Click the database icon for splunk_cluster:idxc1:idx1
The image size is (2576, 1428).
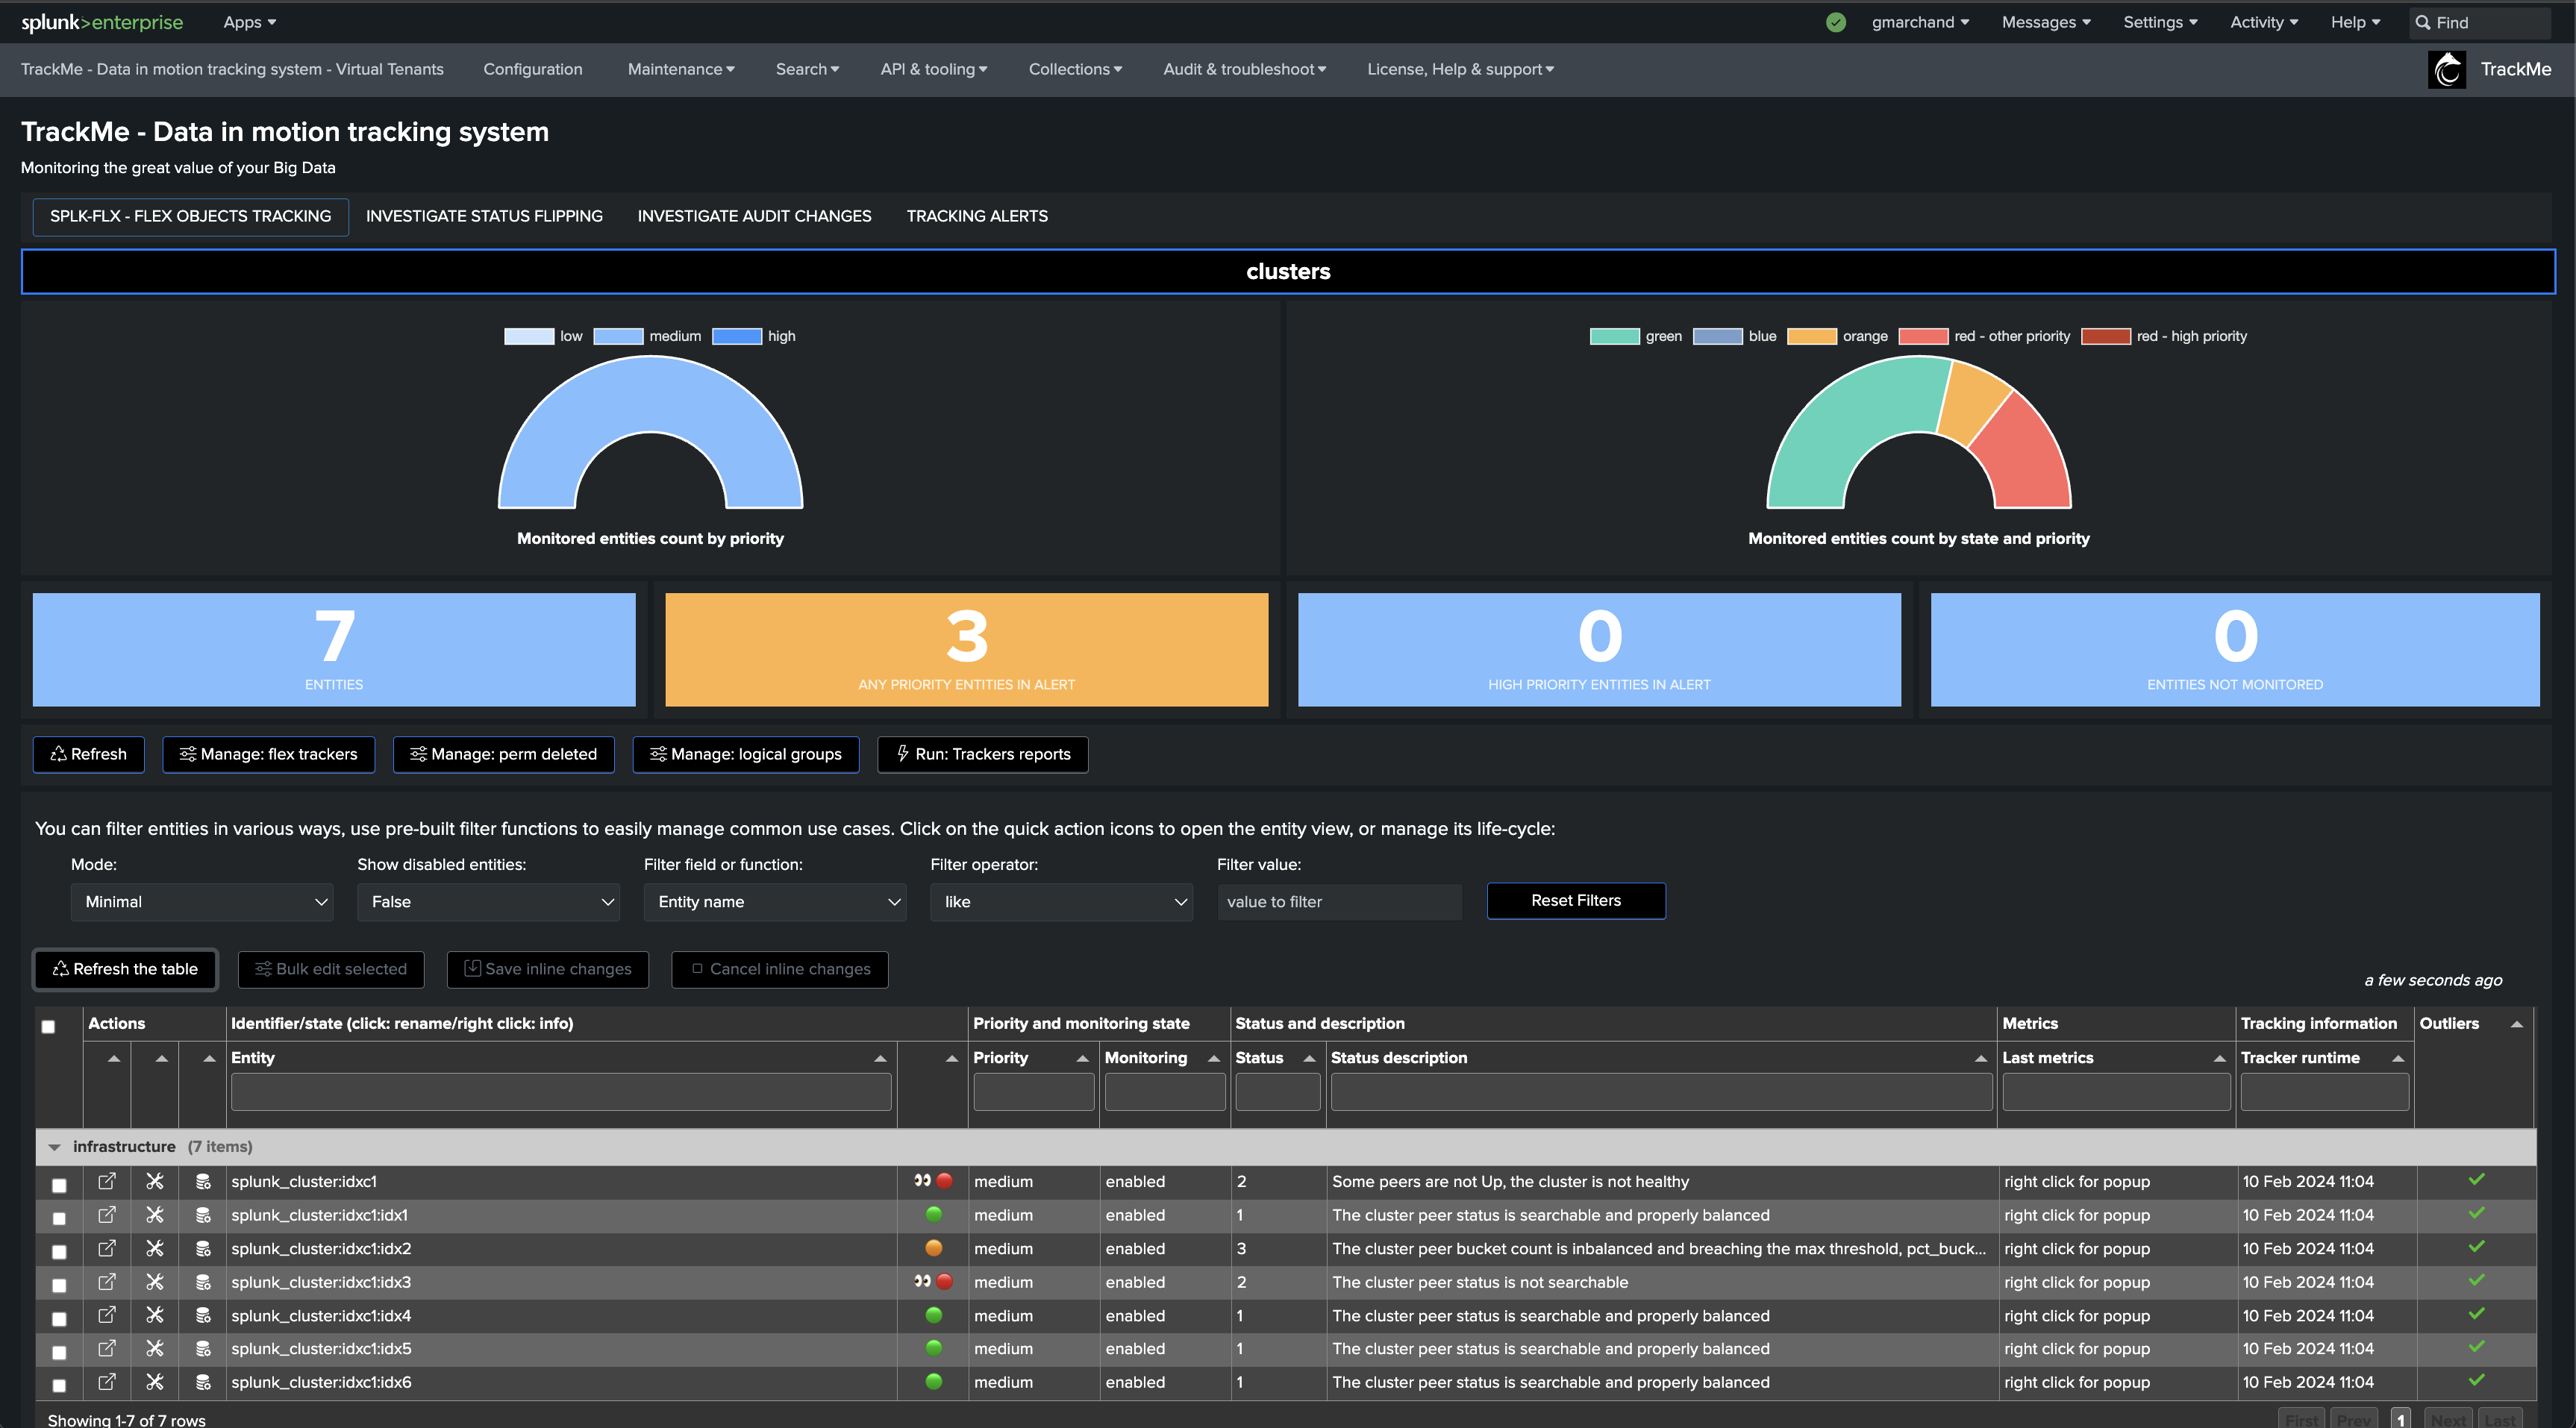click(x=203, y=1215)
